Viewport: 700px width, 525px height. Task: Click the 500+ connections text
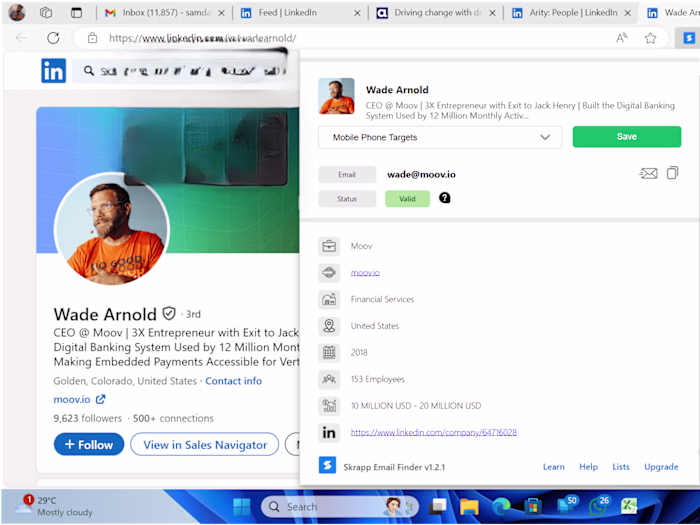click(x=173, y=418)
